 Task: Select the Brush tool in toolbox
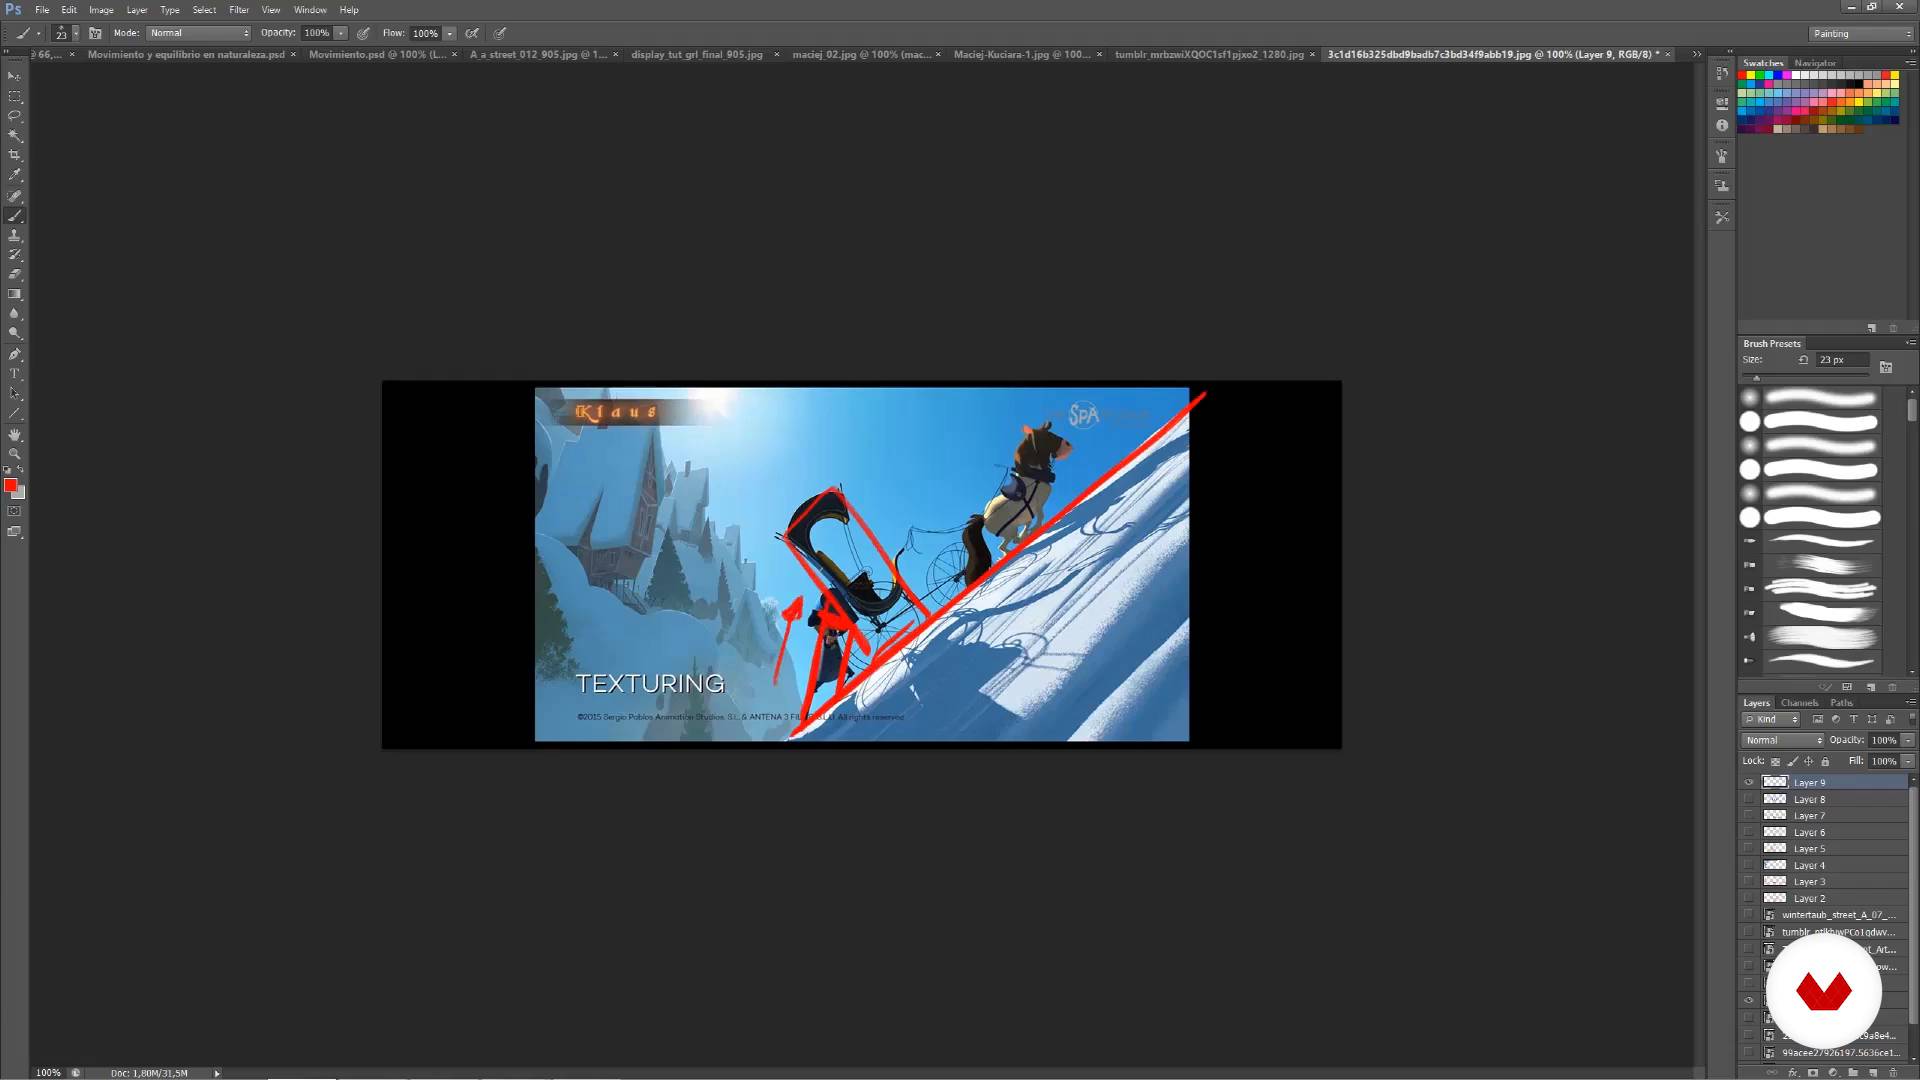coord(14,216)
